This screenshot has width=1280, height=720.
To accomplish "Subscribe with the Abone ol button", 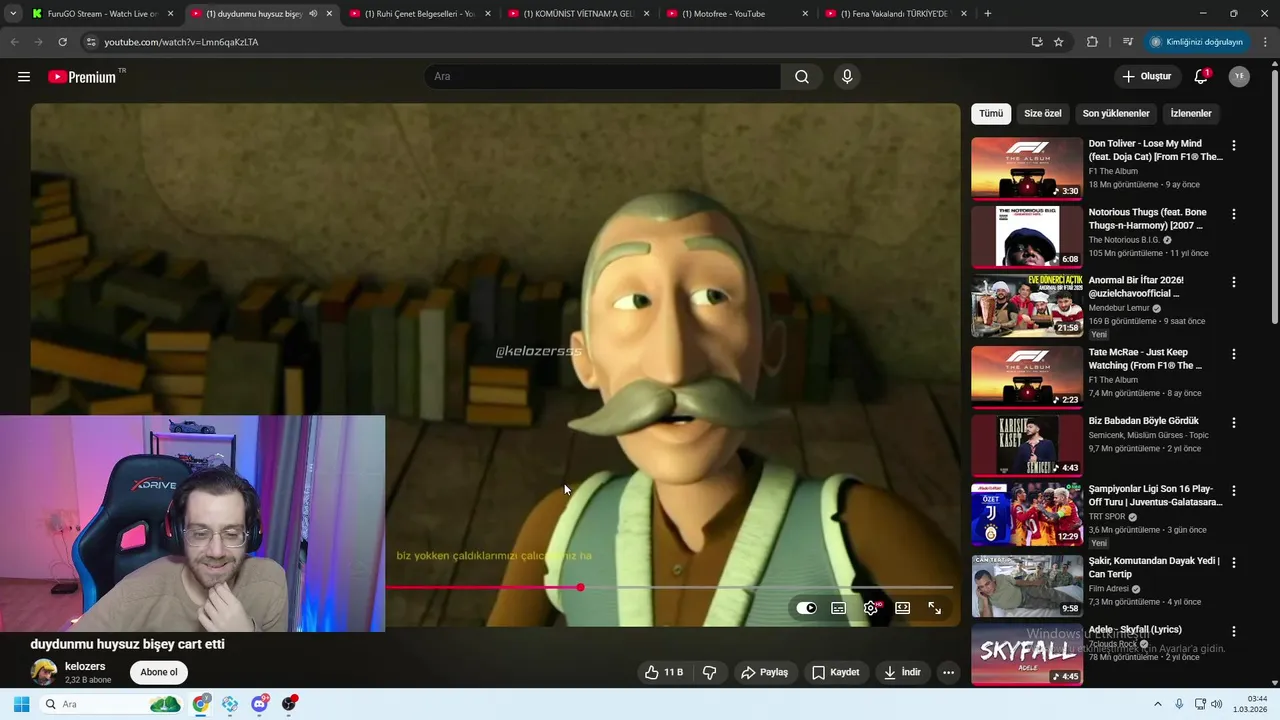I will 159,672.
